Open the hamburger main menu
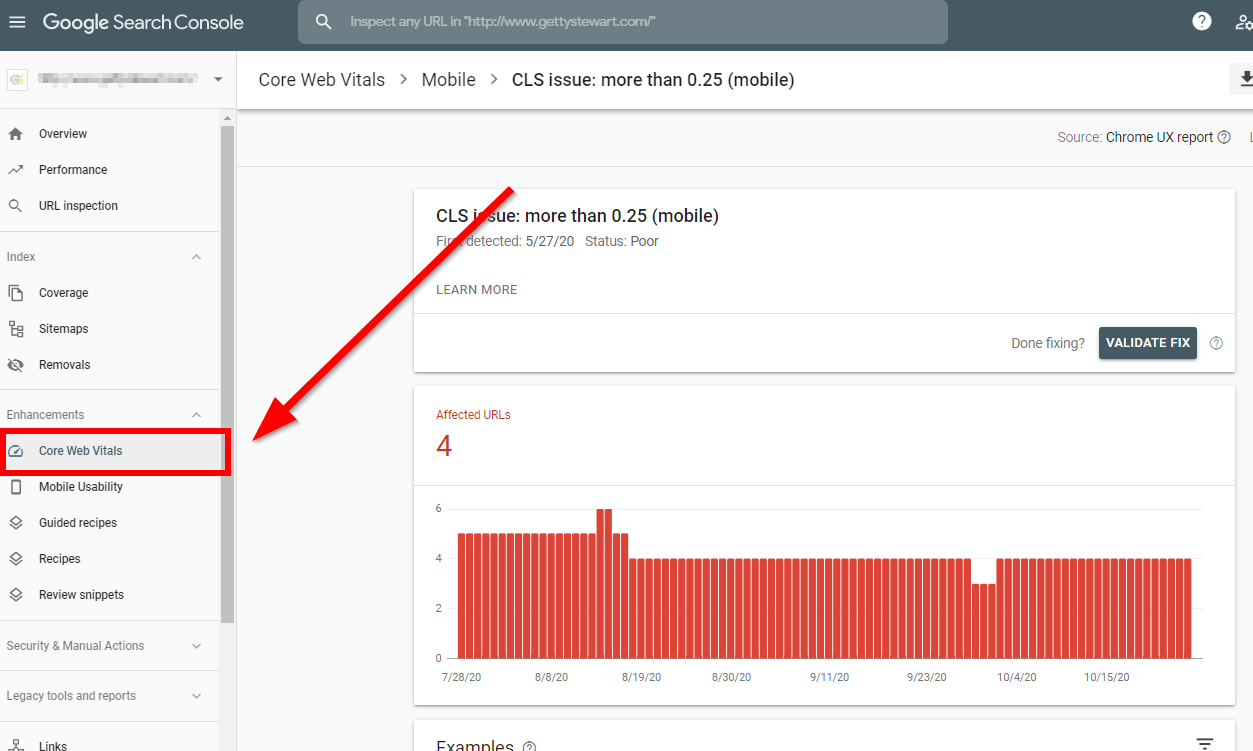Screen dimensions: 1253x751 [x=17, y=22]
